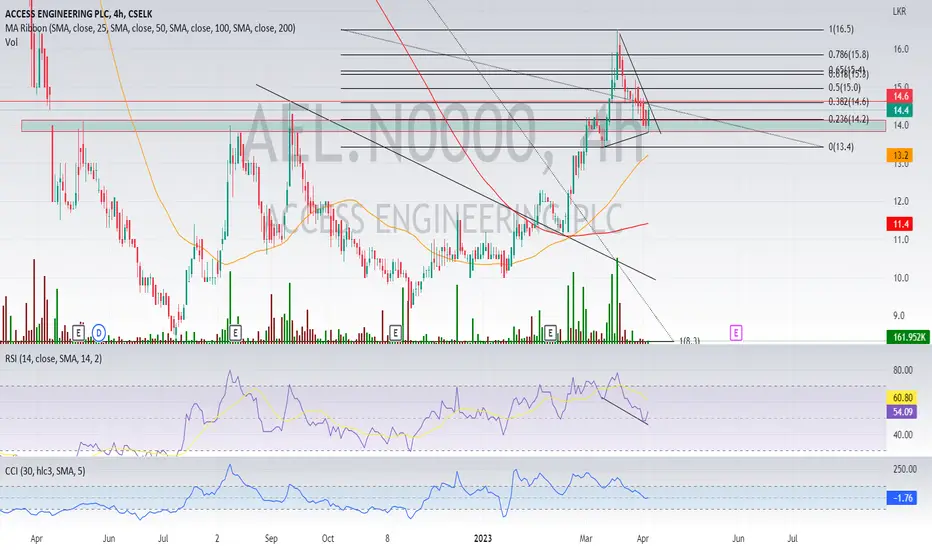The height and width of the screenshot is (550, 932).
Task: Click the 12.0 value on the price axis
Action: click(x=900, y=202)
